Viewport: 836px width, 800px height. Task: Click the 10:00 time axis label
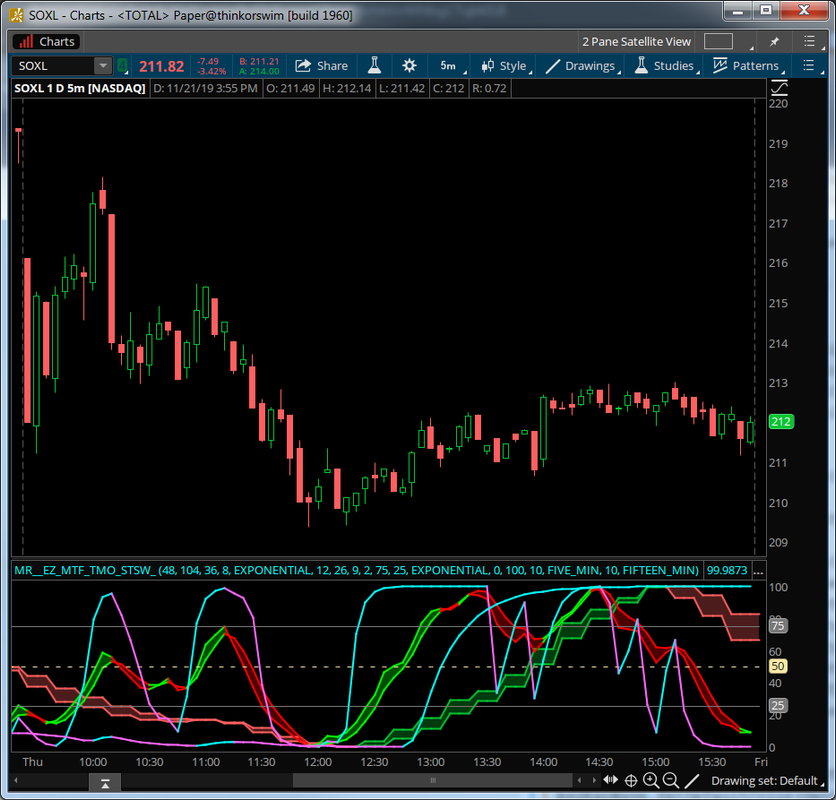[x=93, y=762]
